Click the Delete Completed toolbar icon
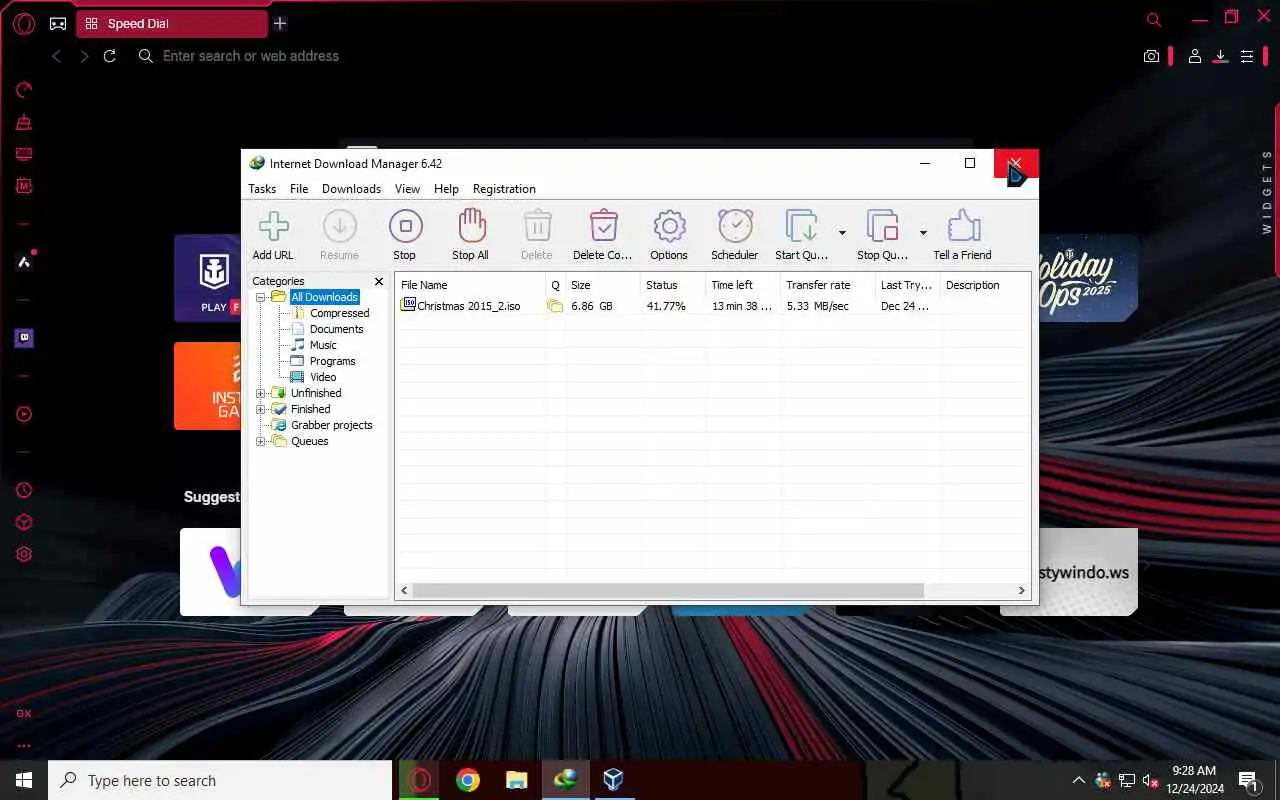This screenshot has height=800, width=1280. [x=603, y=227]
